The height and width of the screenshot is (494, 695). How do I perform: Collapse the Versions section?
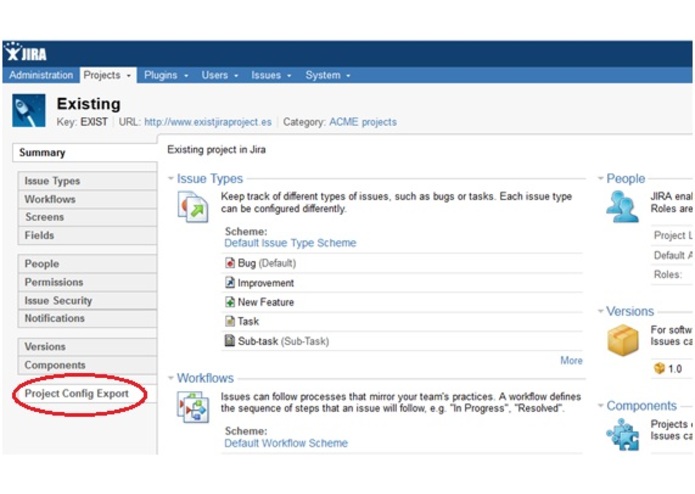pos(601,311)
